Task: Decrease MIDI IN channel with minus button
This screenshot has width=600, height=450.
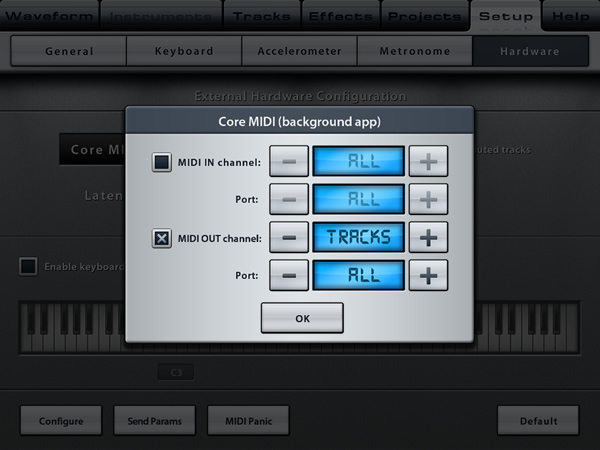Action: (x=289, y=161)
